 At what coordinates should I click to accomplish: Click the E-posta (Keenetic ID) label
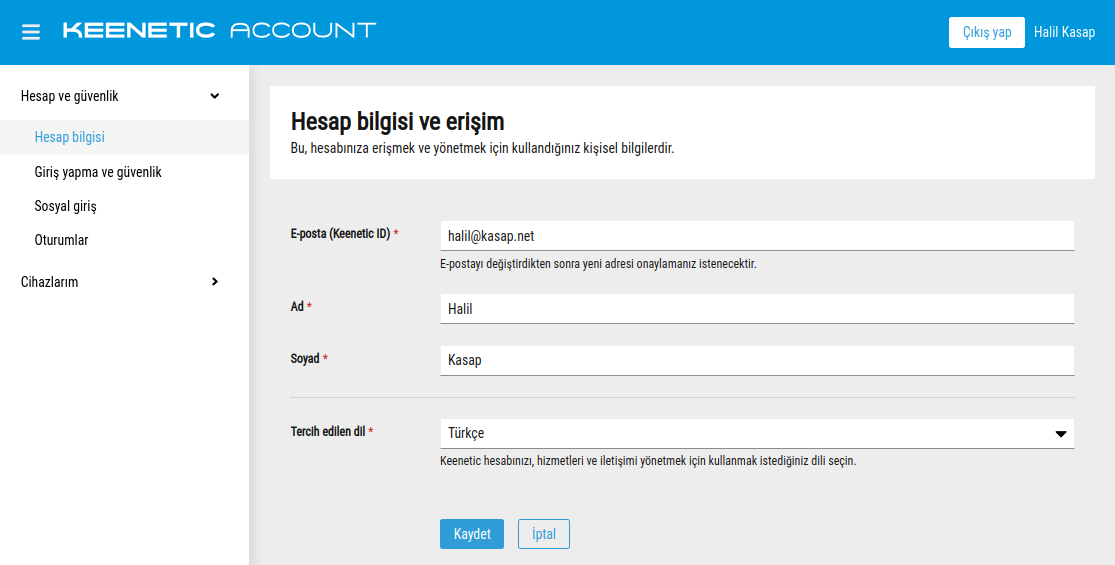click(340, 233)
